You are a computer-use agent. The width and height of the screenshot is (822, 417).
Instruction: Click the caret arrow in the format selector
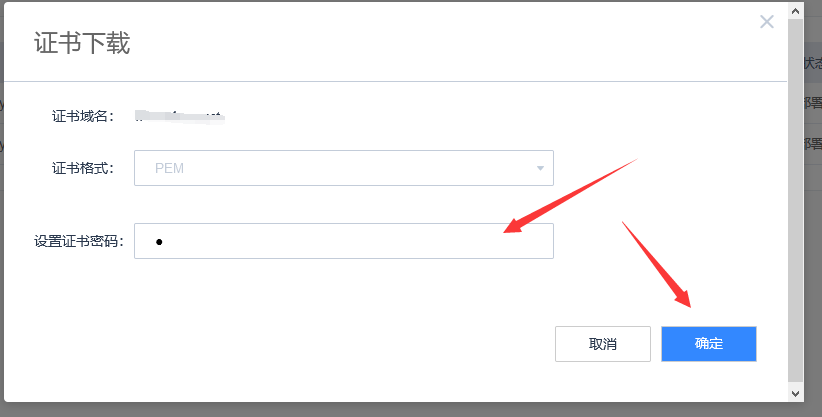[540, 168]
